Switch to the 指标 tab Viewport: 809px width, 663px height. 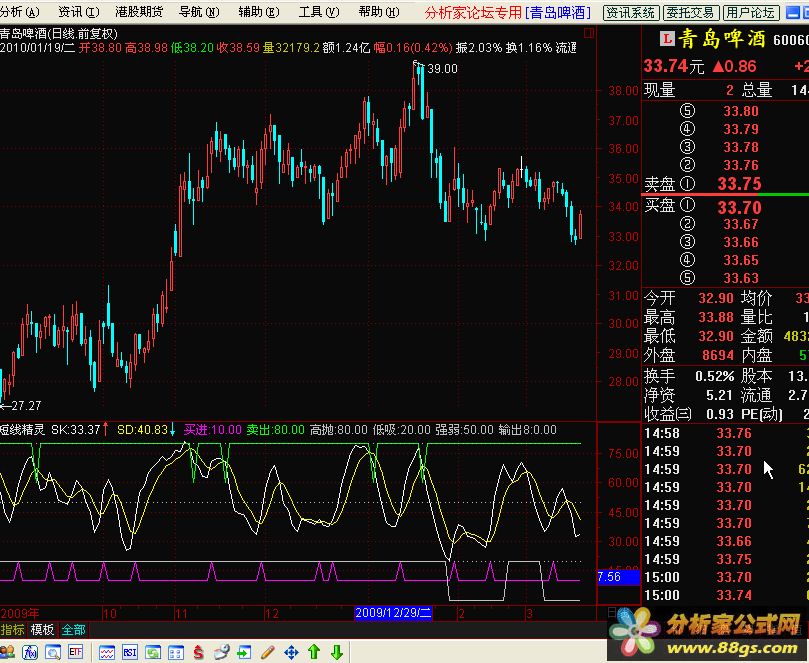click(13, 629)
